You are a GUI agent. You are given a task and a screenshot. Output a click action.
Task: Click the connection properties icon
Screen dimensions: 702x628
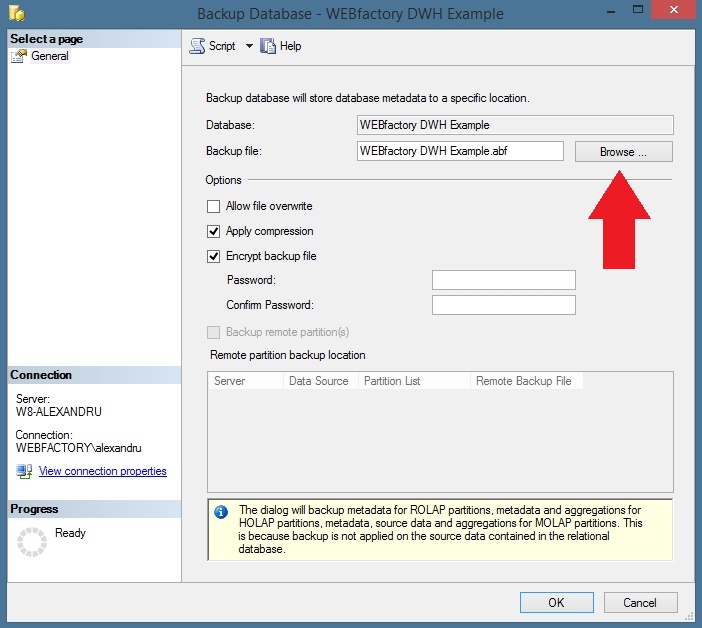24,471
